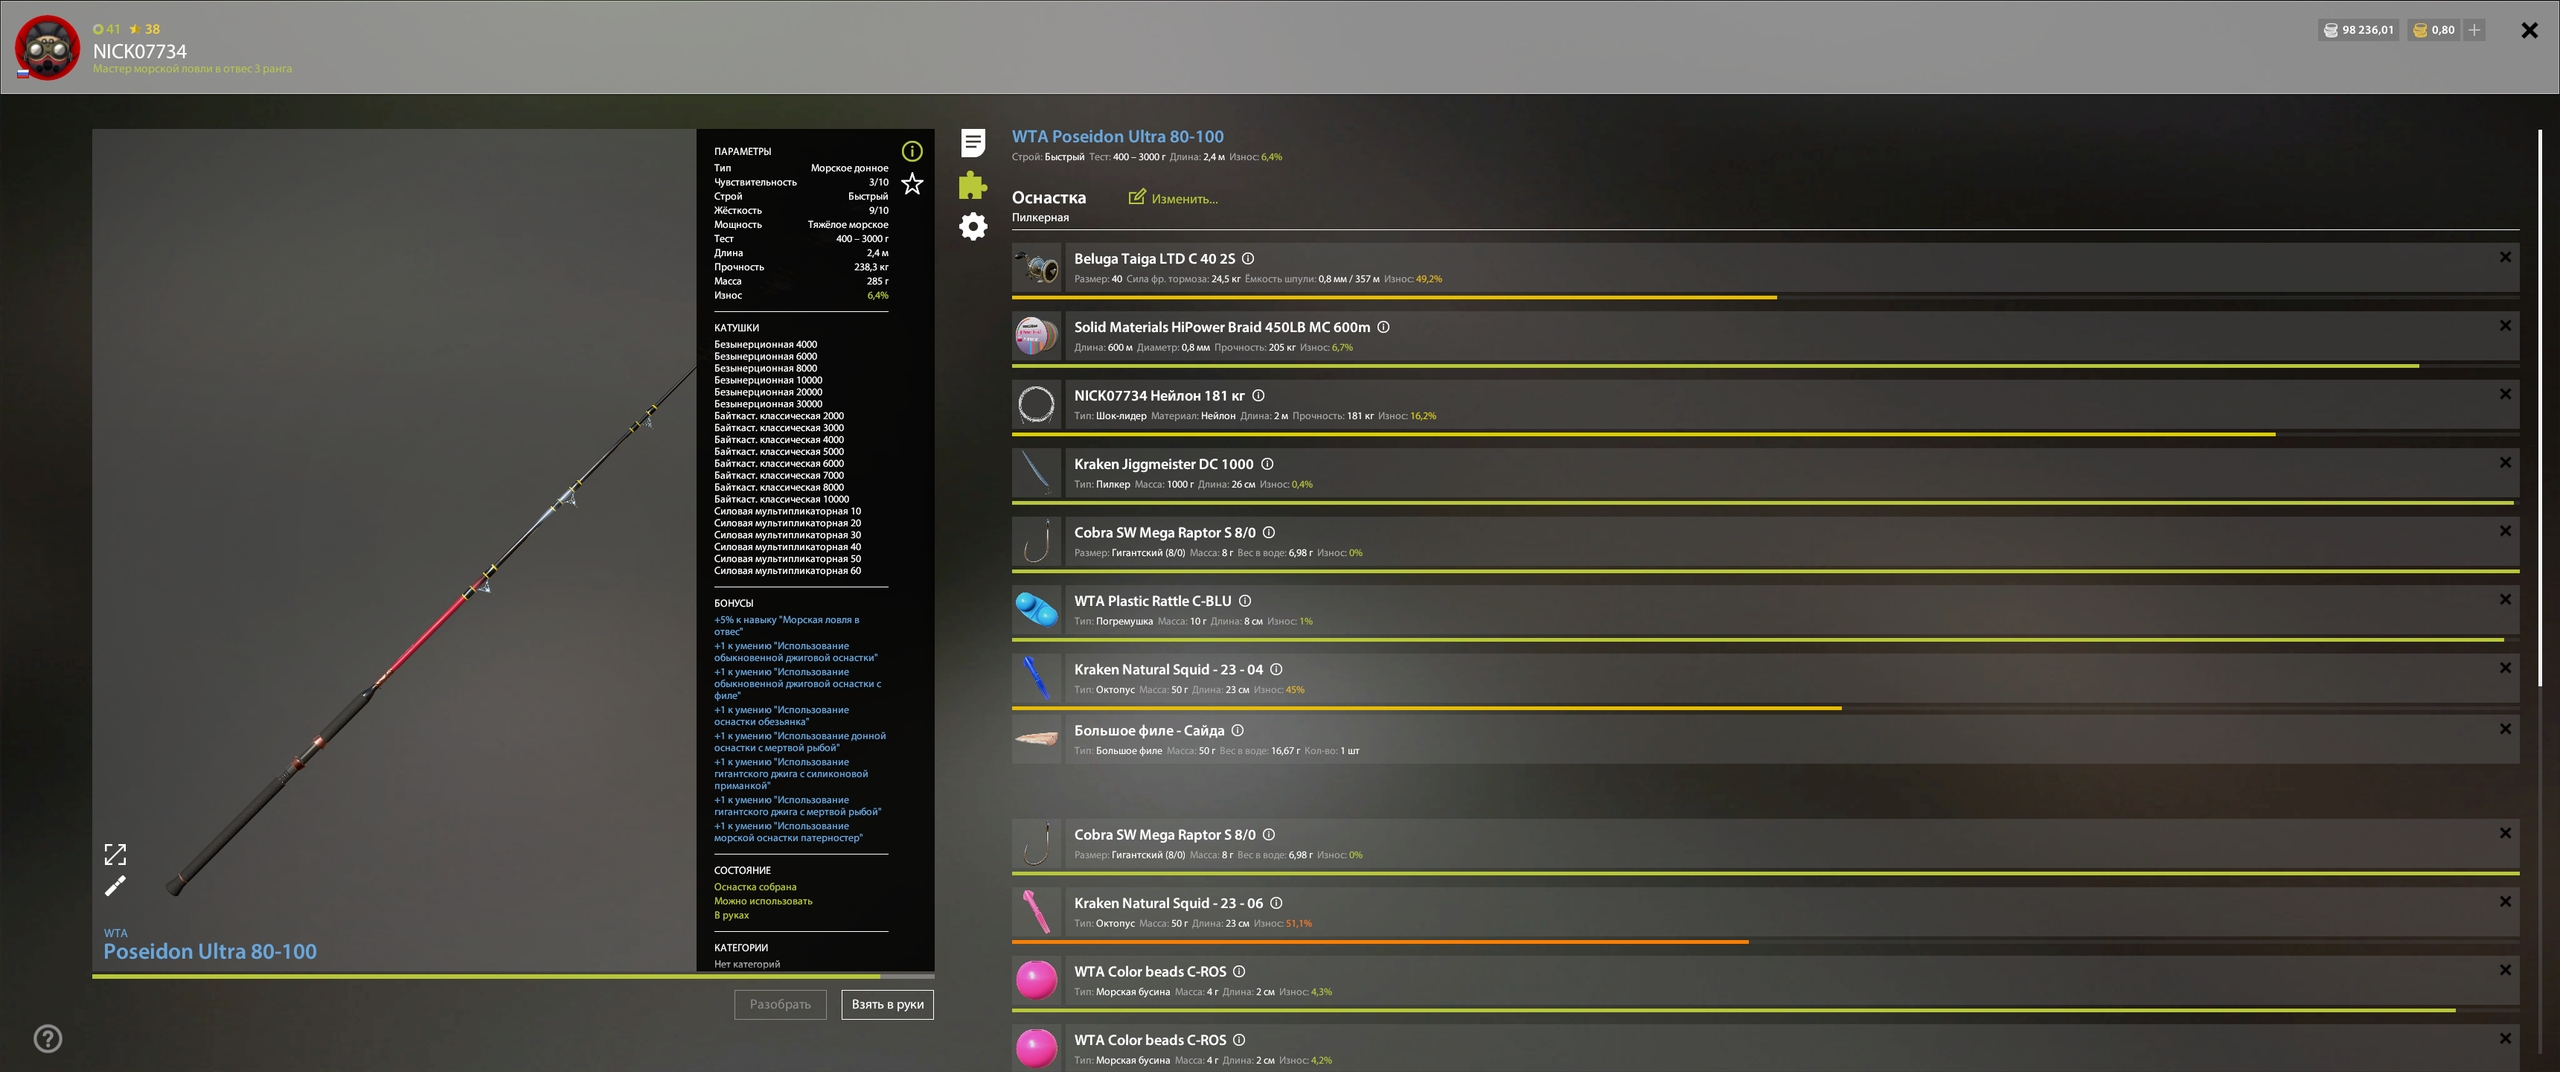
Task: Click the pencil rename icon on rod preview
Action: pos(115,886)
